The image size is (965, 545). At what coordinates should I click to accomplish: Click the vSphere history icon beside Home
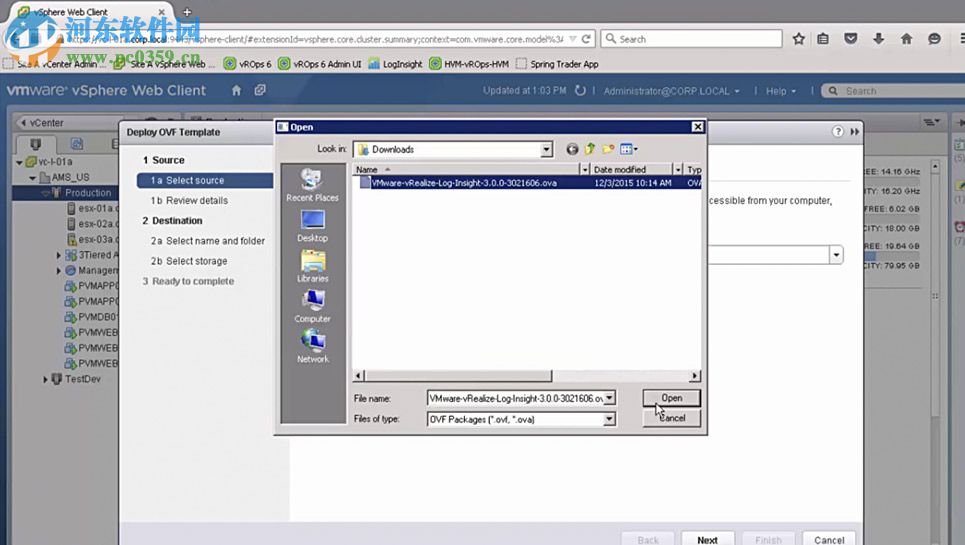(260, 90)
